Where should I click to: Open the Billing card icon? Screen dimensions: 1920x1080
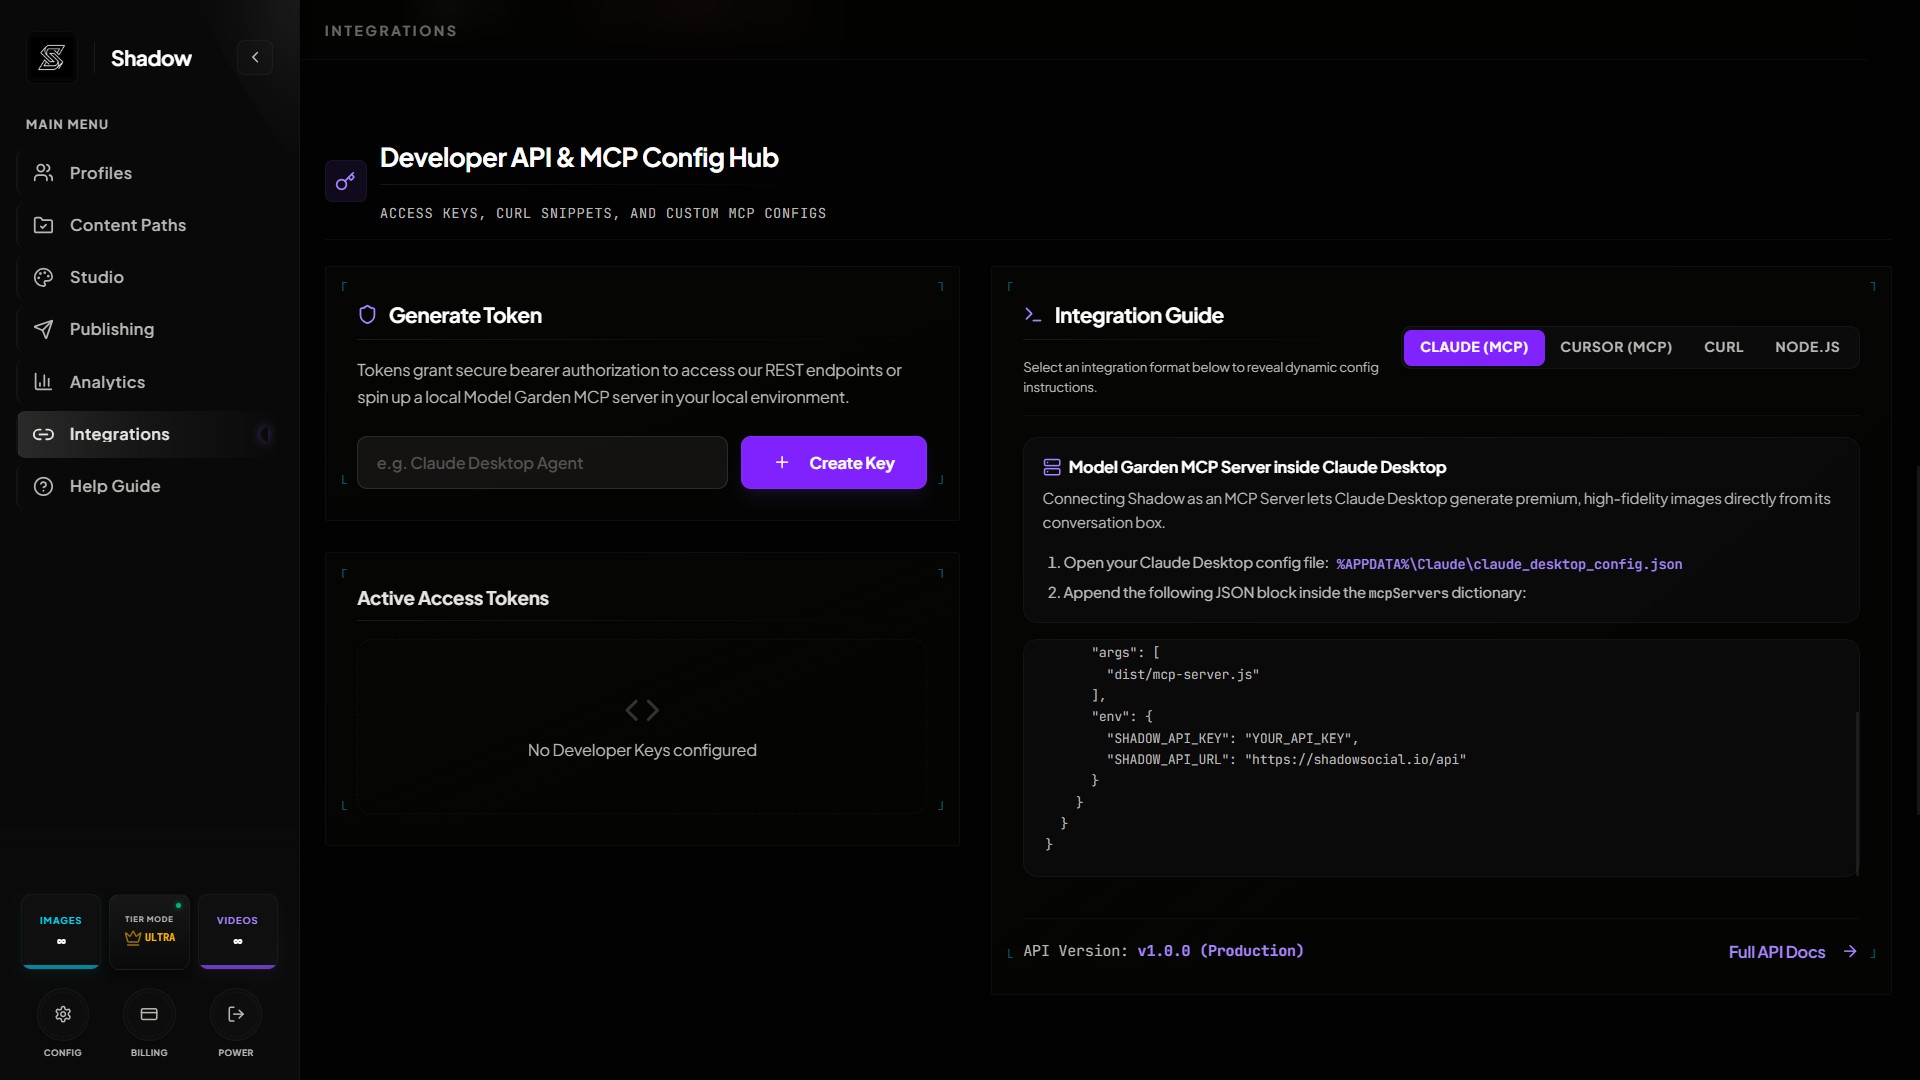pyautogui.click(x=149, y=1015)
